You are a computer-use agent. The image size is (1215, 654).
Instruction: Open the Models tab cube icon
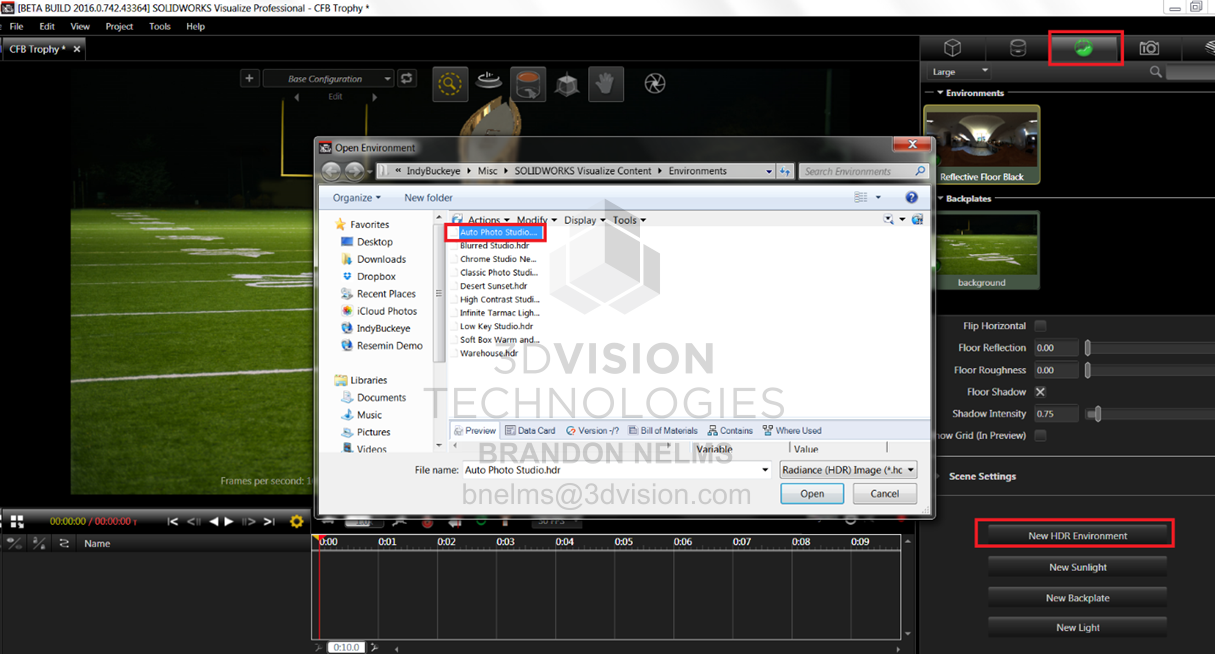(953, 48)
